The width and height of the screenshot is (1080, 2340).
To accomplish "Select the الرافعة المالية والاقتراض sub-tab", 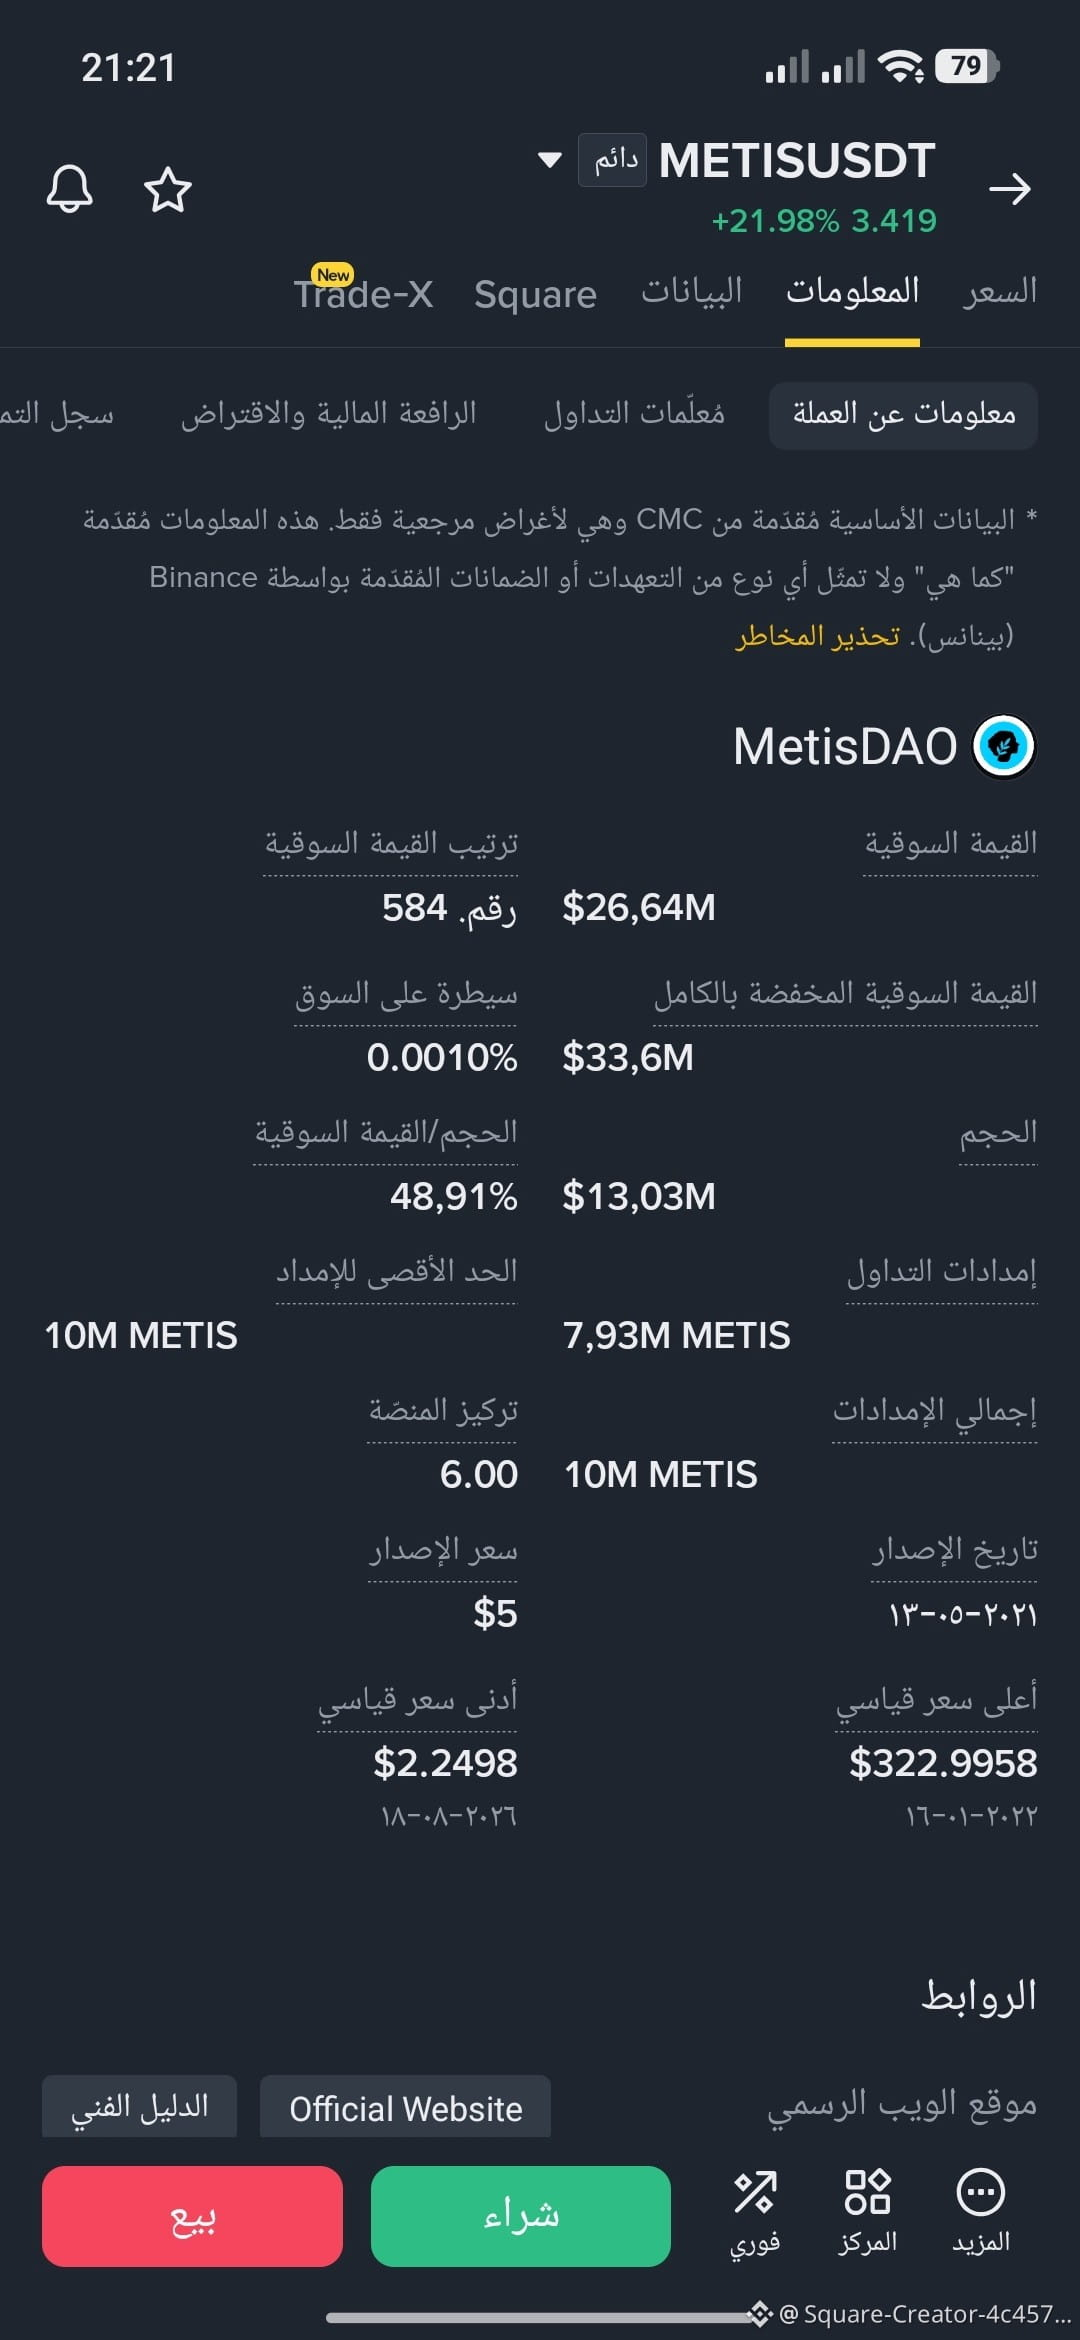I will tap(328, 414).
